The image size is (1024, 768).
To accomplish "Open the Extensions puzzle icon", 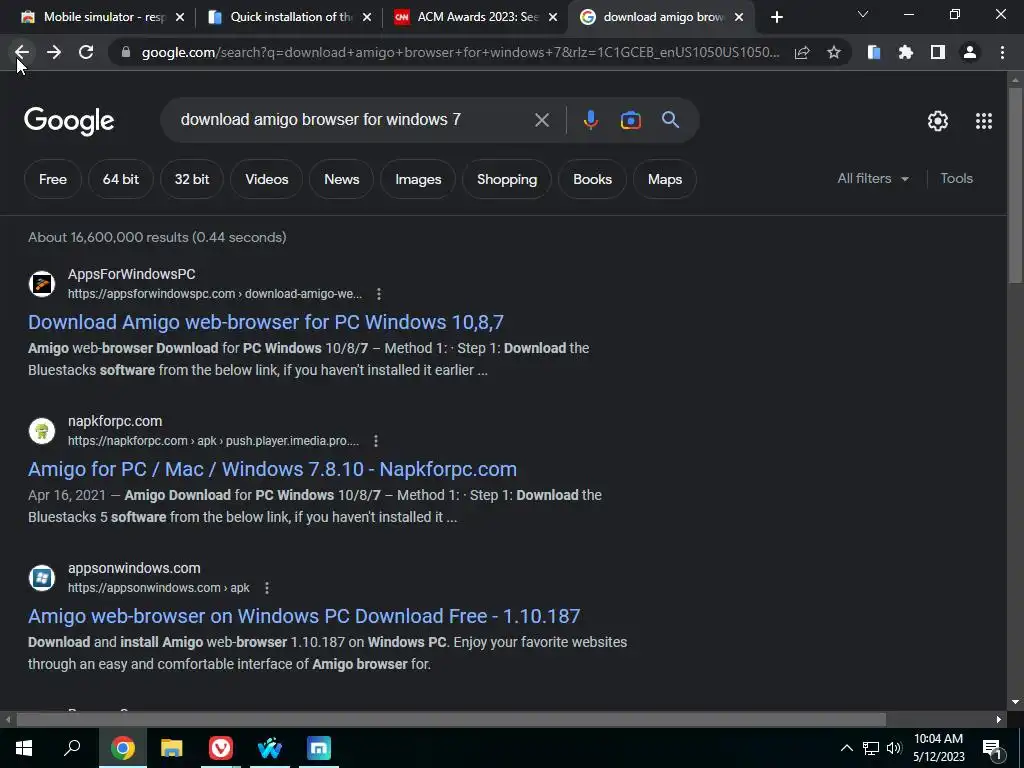I will (x=906, y=52).
